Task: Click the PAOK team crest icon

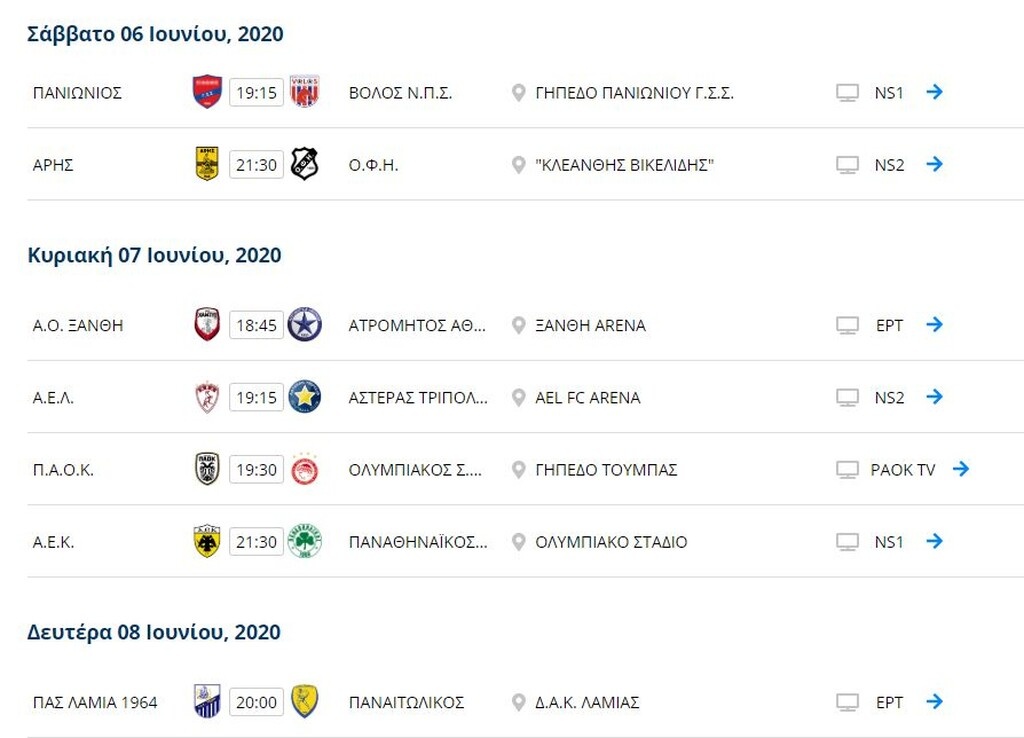Action: 207,469
